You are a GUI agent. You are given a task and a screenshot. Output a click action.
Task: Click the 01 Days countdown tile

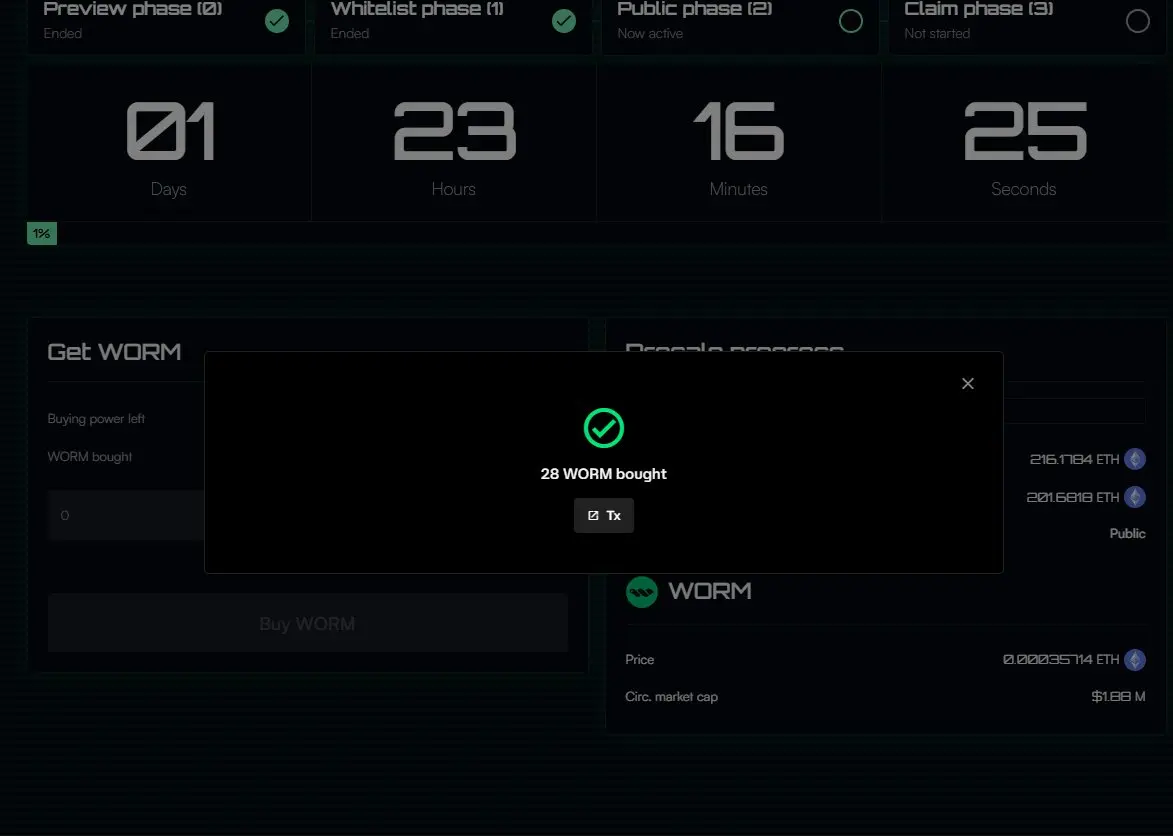169,142
